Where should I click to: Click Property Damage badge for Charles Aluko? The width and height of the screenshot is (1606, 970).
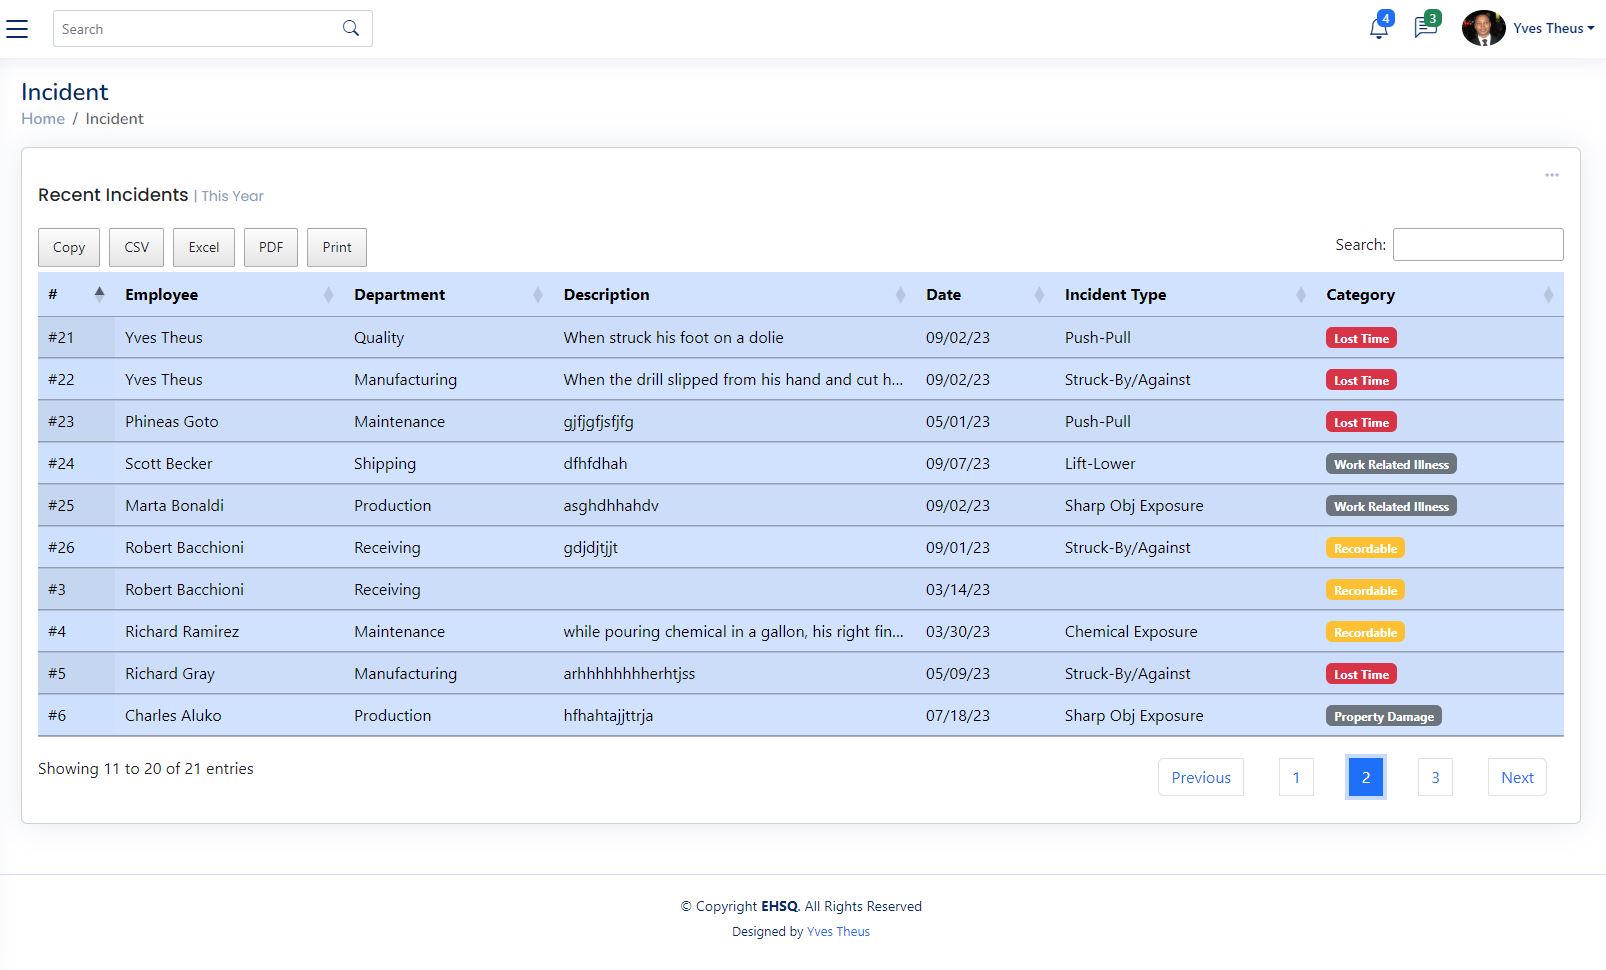coord(1383,716)
